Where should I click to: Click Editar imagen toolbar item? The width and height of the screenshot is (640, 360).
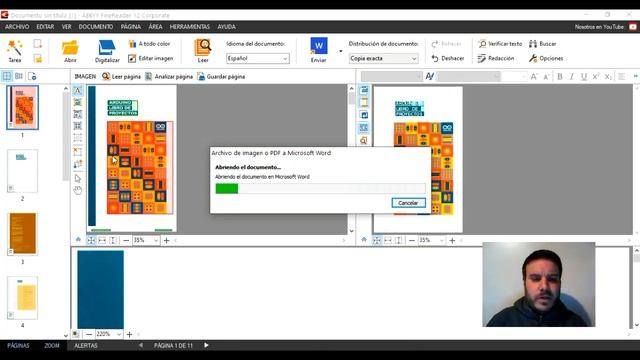[151, 58]
